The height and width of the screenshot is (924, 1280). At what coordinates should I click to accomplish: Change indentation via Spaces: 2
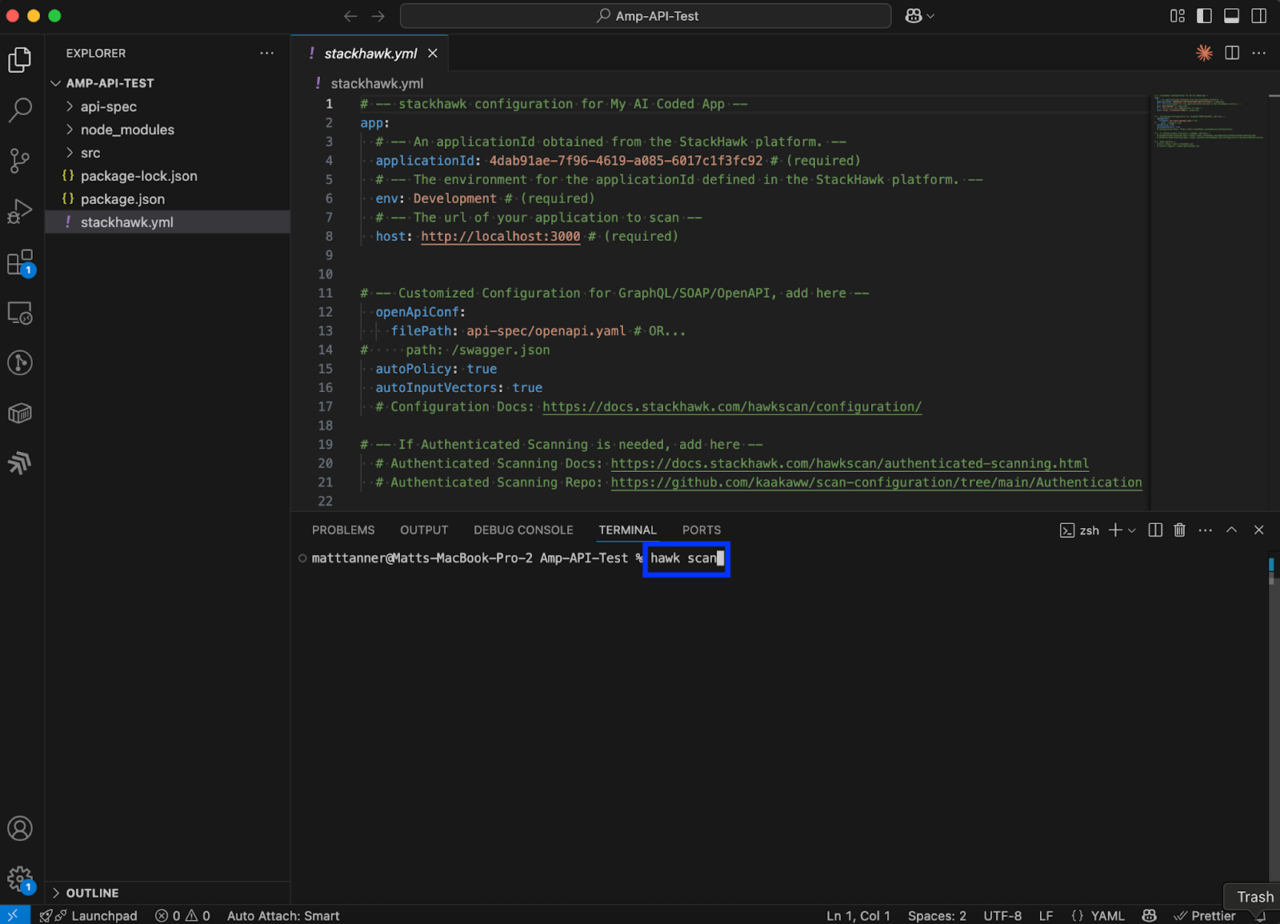tap(937, 915)
